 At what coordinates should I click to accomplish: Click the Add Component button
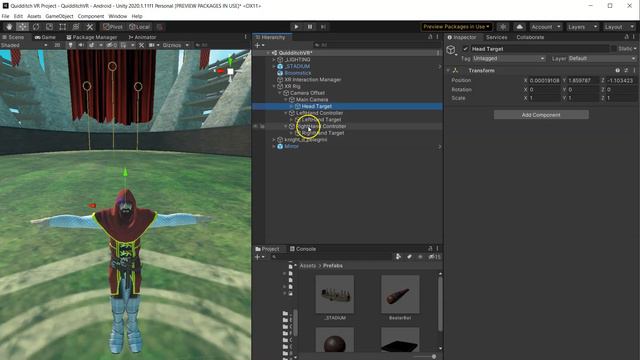tap(541, 115)
